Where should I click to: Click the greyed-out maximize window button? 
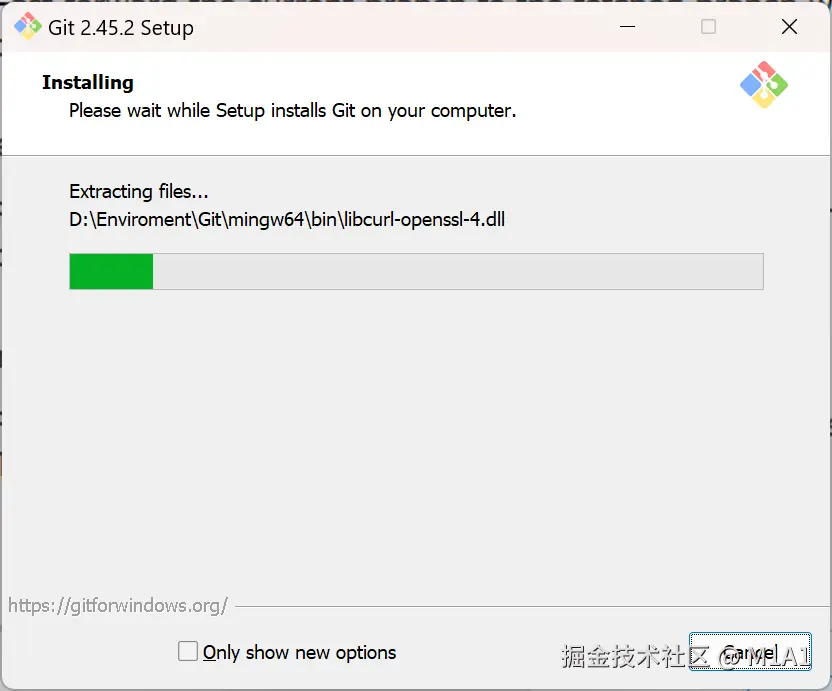(x=708, y=27)
